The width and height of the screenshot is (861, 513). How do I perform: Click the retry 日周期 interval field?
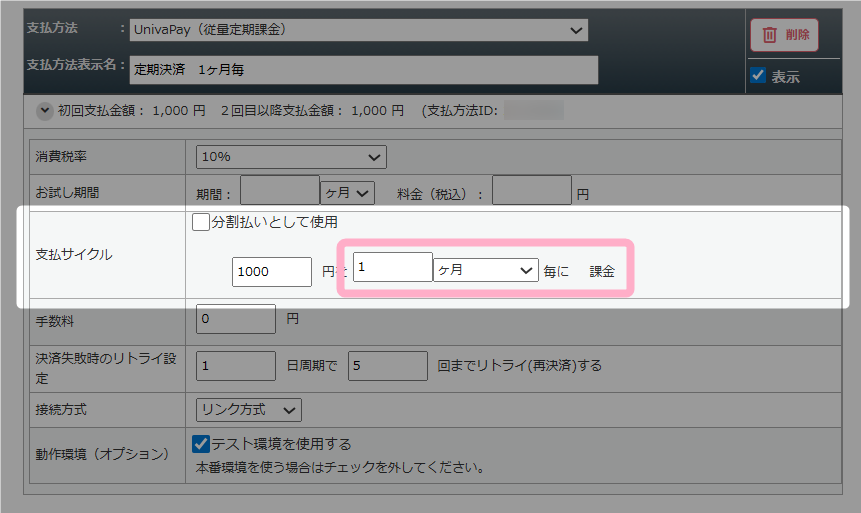click(x=236, y=366)
